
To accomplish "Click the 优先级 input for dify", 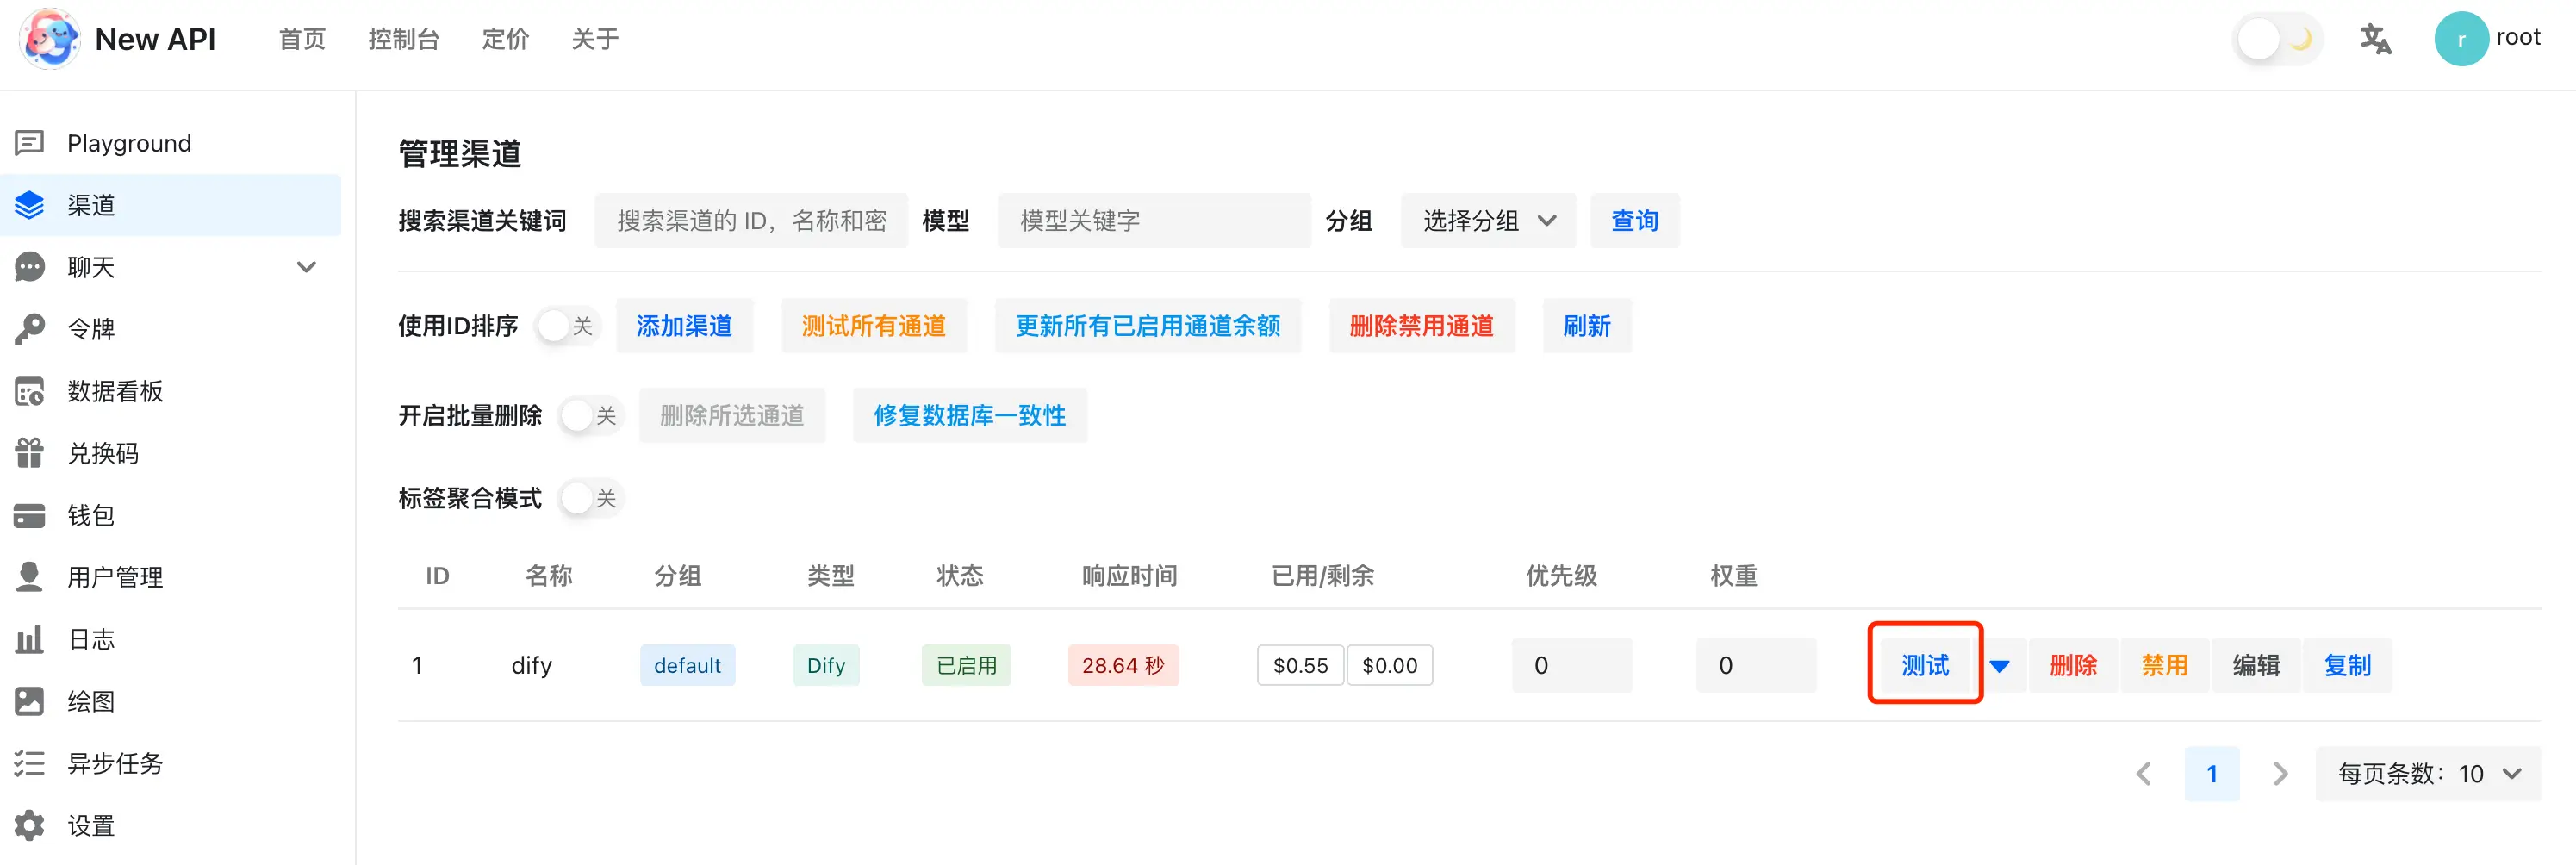I will (x=1572, y=666).
